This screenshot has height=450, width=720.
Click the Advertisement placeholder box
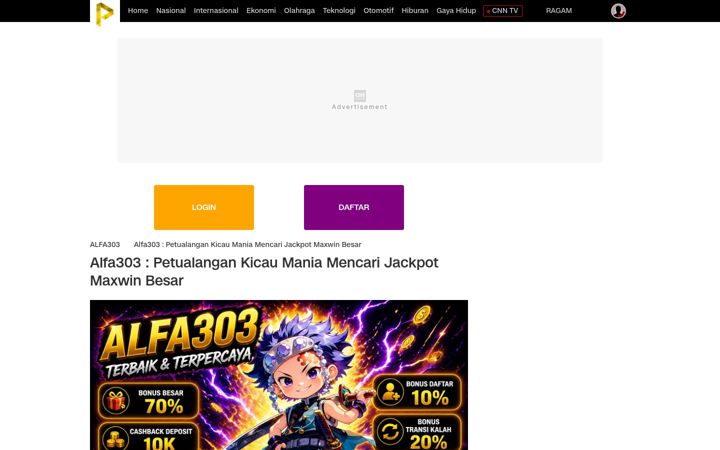(x=360, y=101)
